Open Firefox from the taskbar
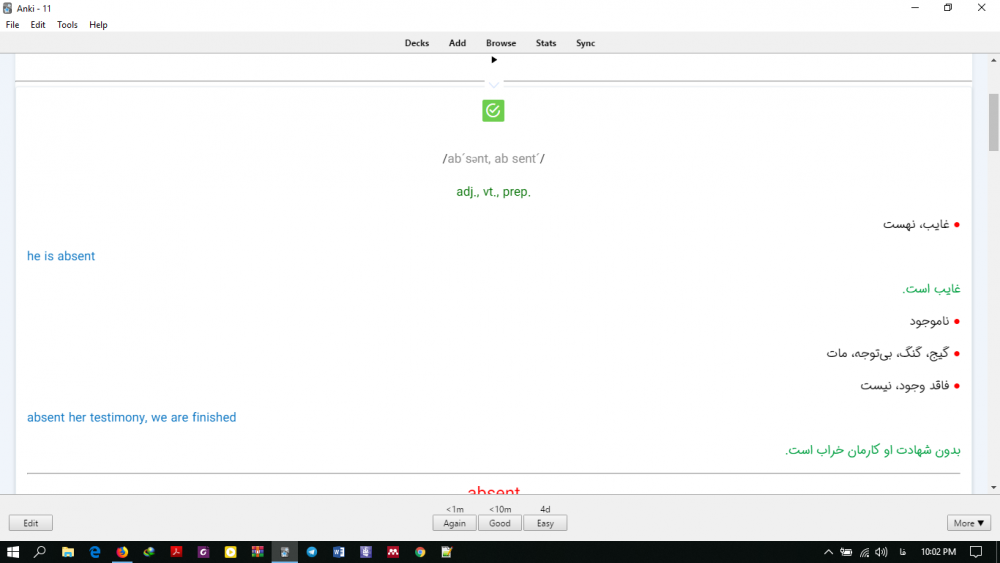The image size is (1000, 563). coord(122,552)
